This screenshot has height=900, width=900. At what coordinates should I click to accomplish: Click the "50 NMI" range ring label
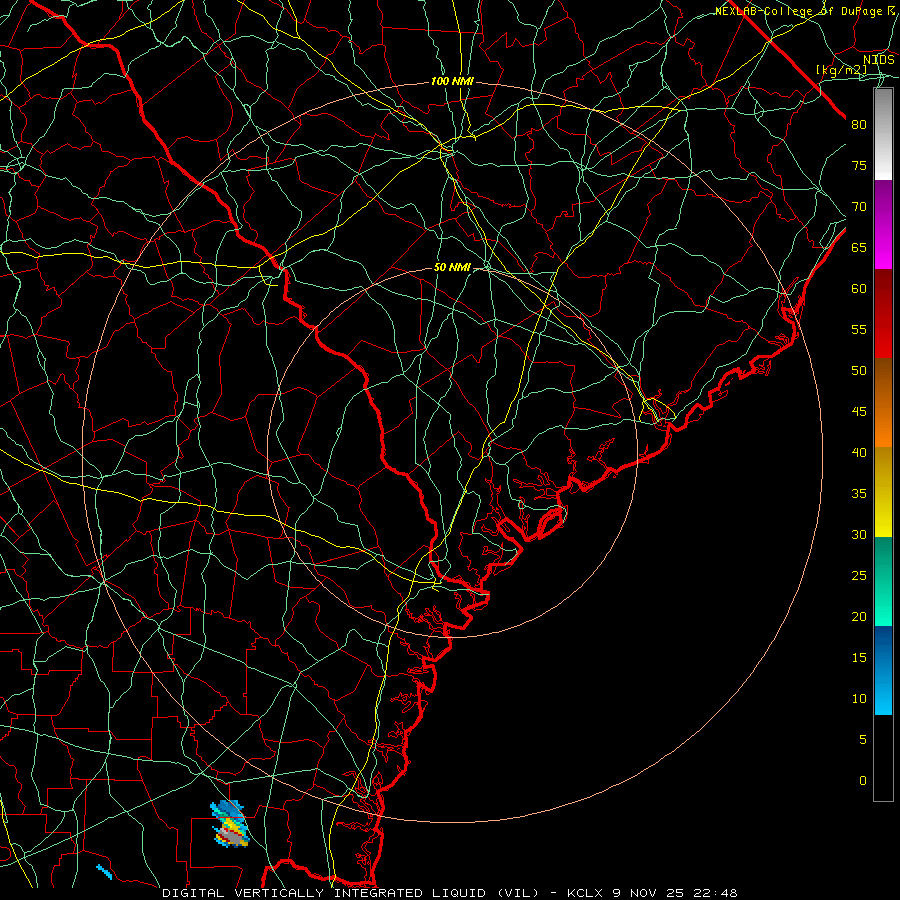452,267
